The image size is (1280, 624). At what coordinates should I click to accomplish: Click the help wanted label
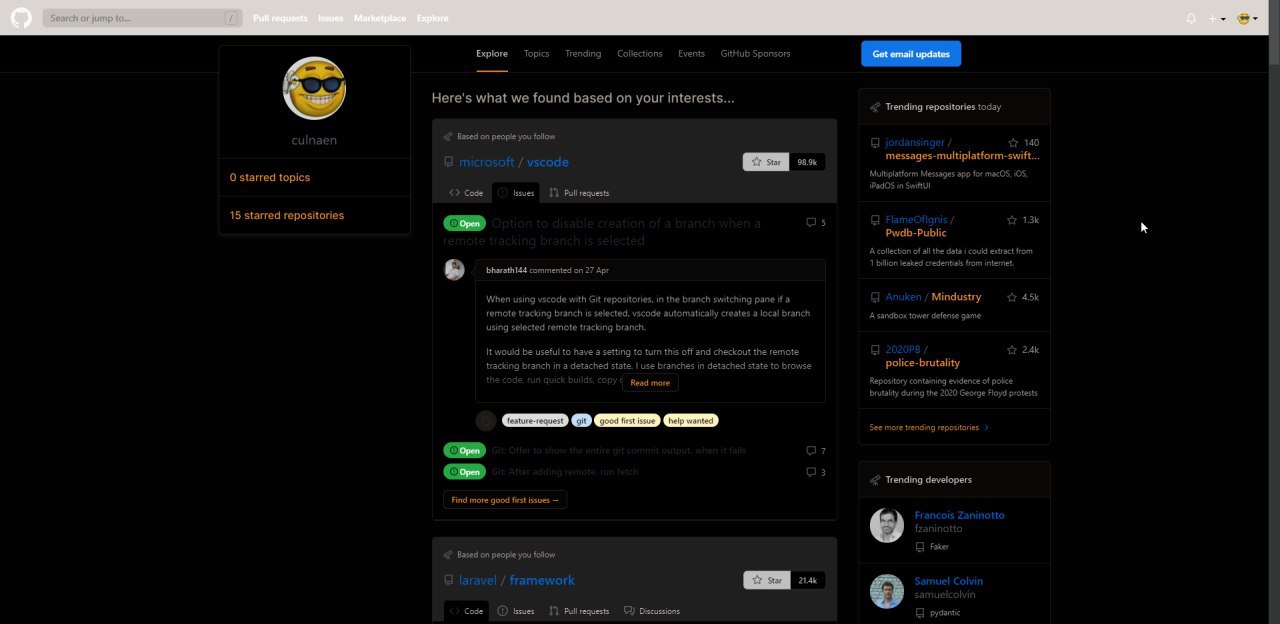click(x=691, y=421)
